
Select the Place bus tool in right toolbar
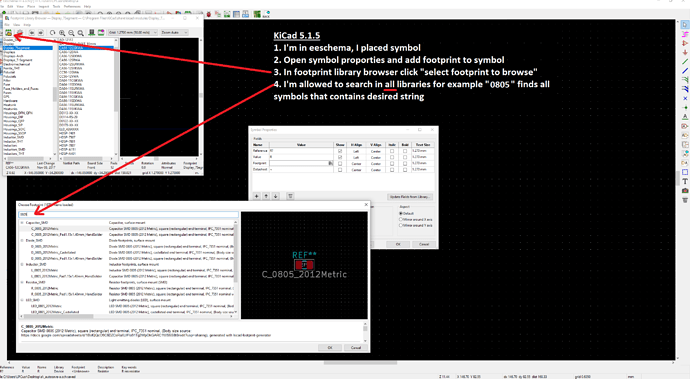[685, 71]
